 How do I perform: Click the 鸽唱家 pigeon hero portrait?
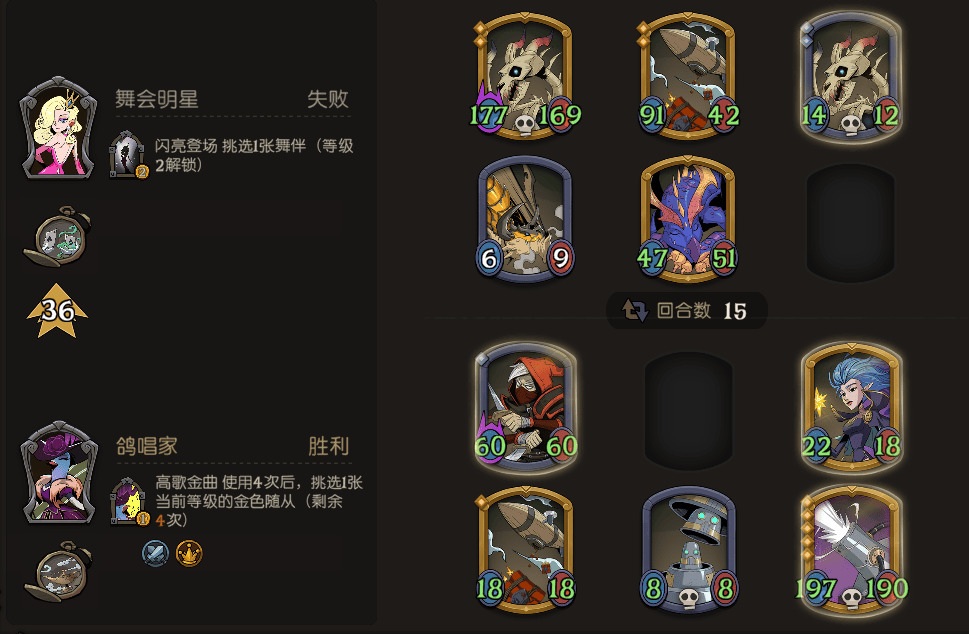click(59, 473)
